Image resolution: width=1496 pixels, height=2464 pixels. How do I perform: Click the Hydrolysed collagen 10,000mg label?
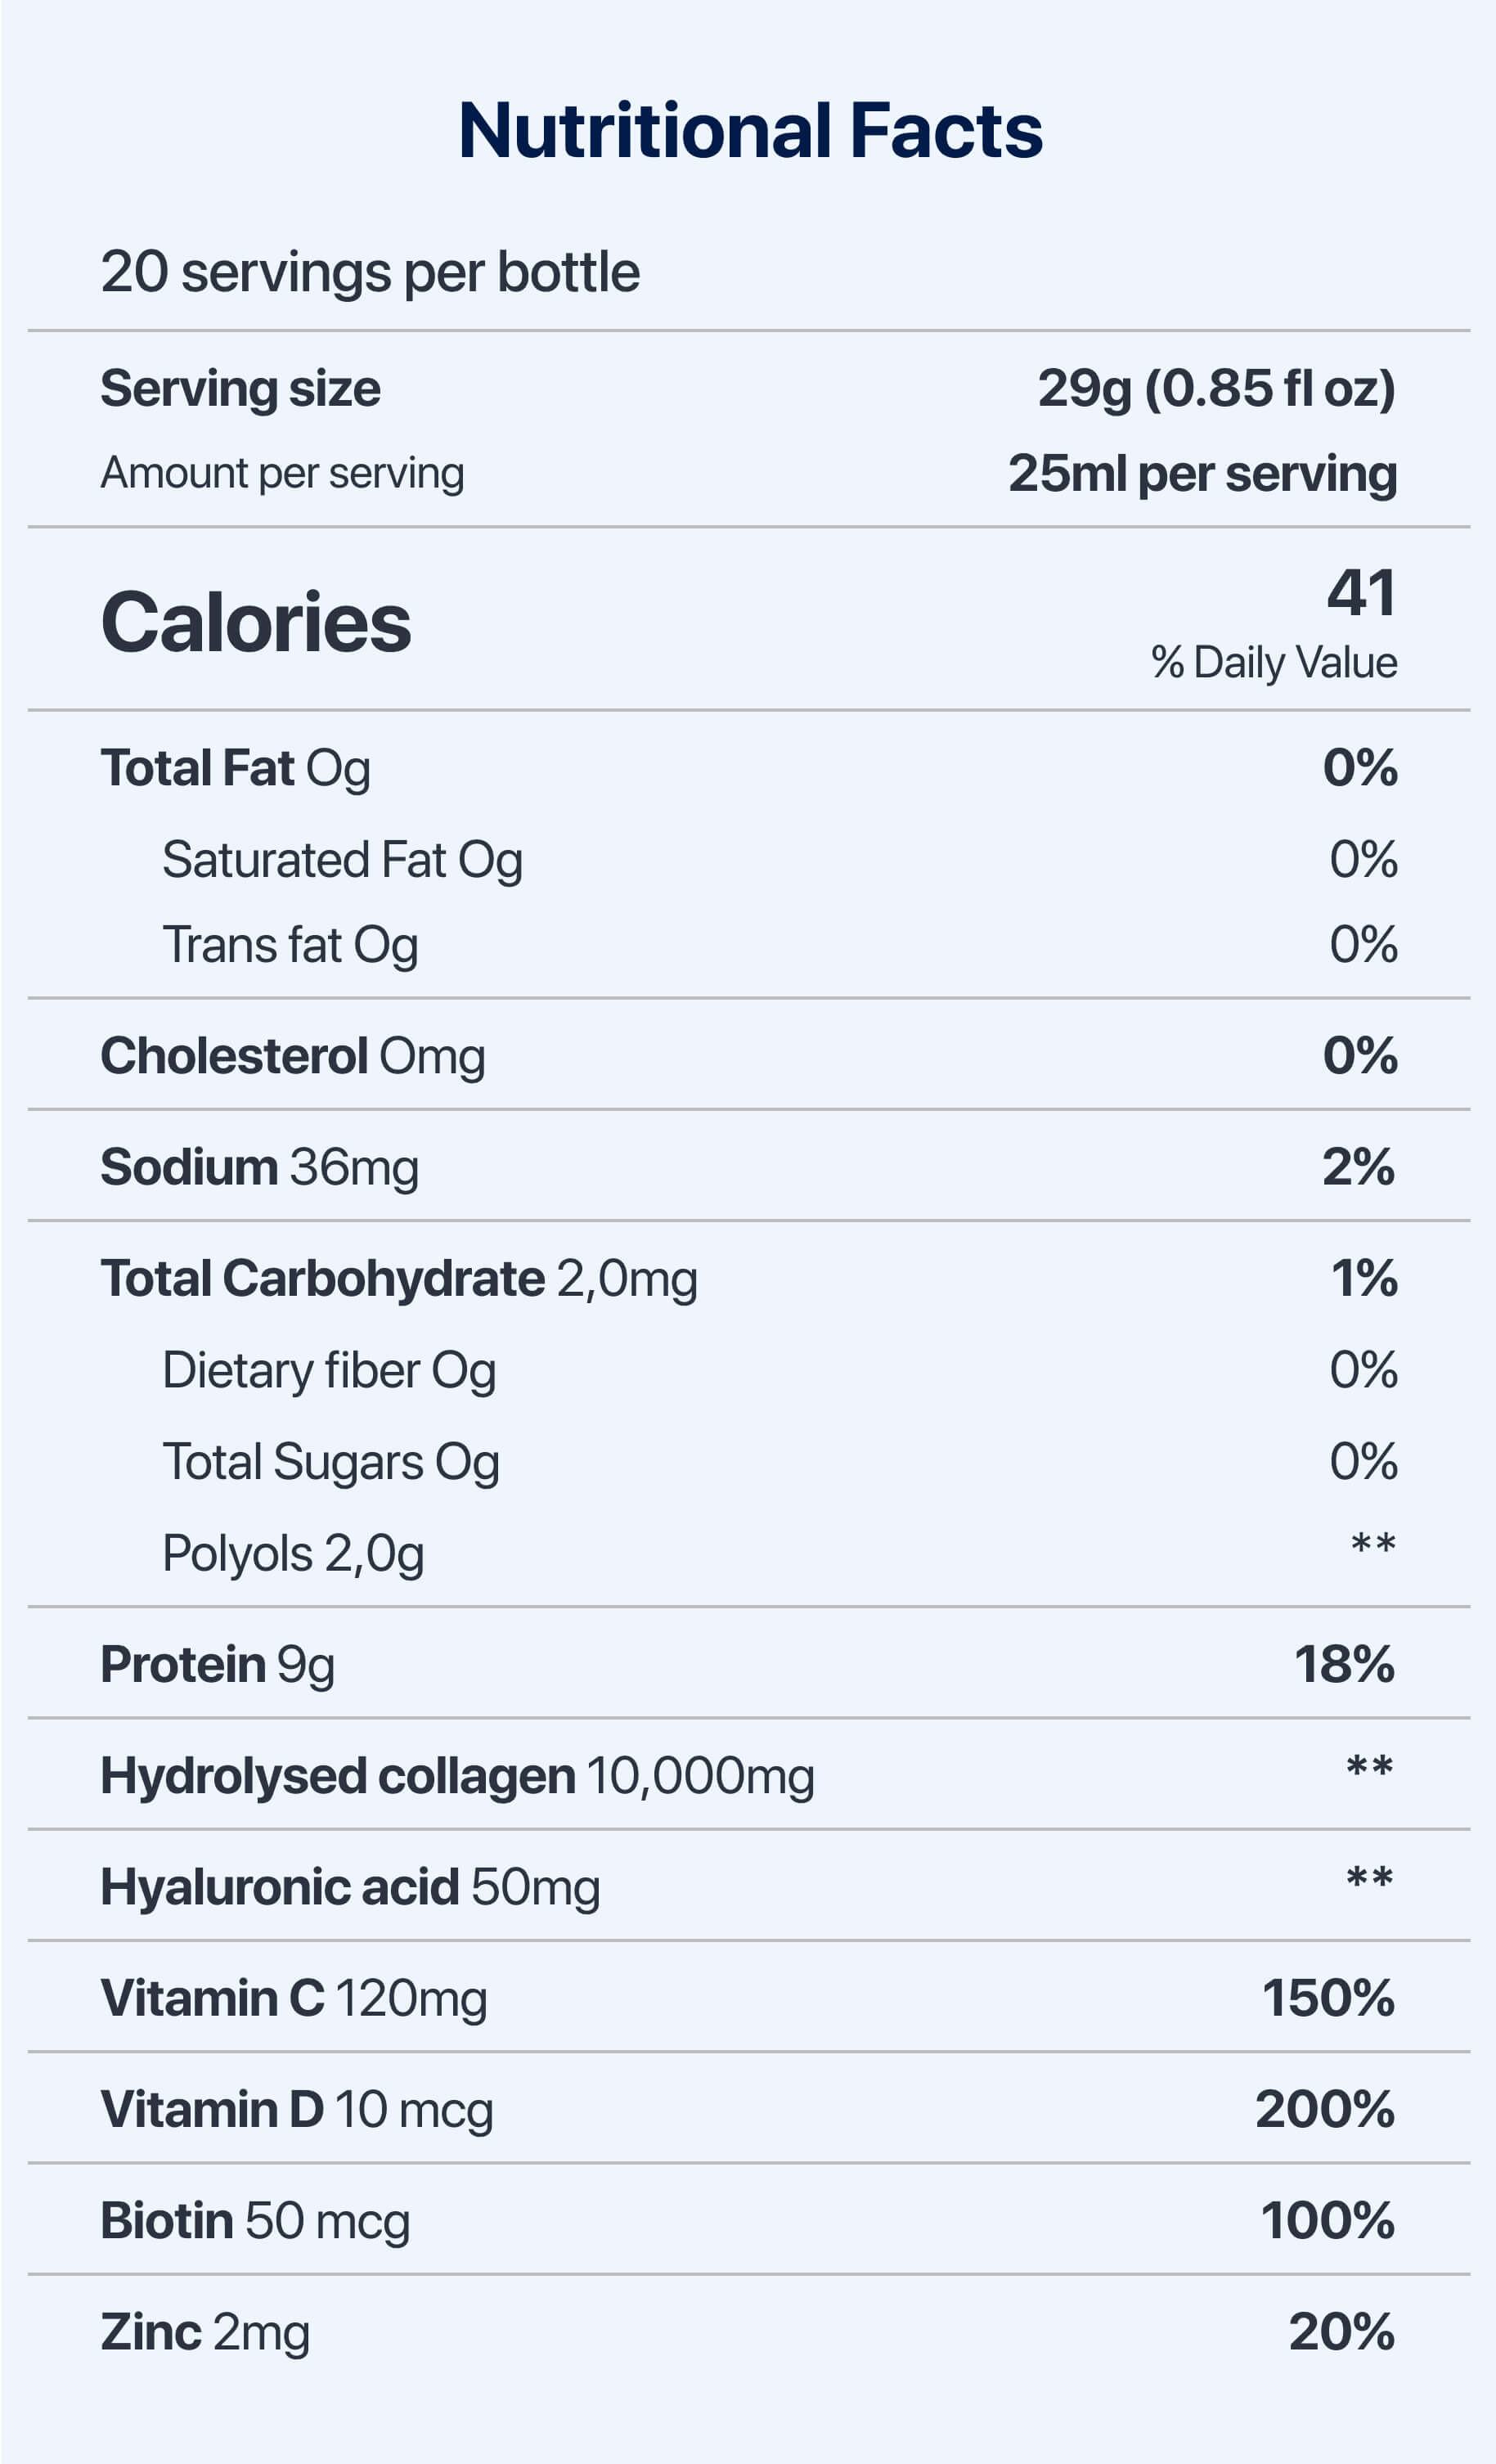[x=457, y=1776]
